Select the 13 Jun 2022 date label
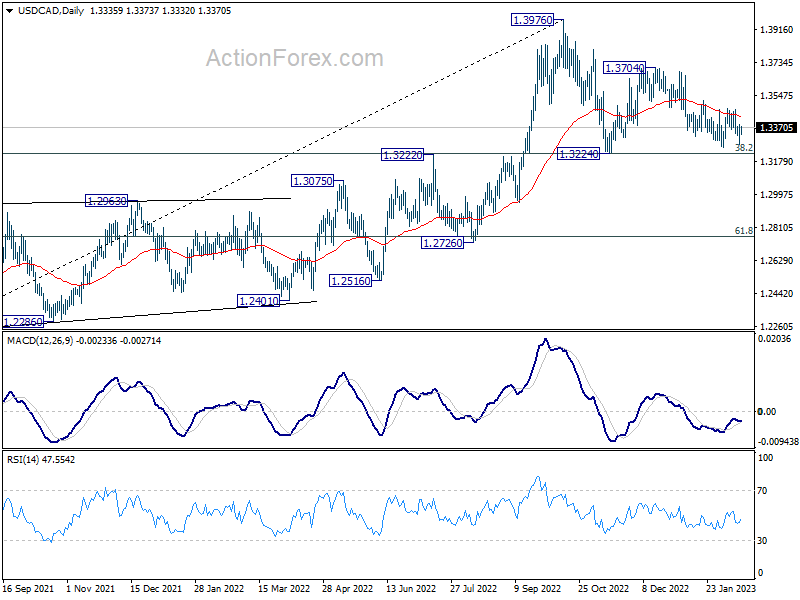 411,588
